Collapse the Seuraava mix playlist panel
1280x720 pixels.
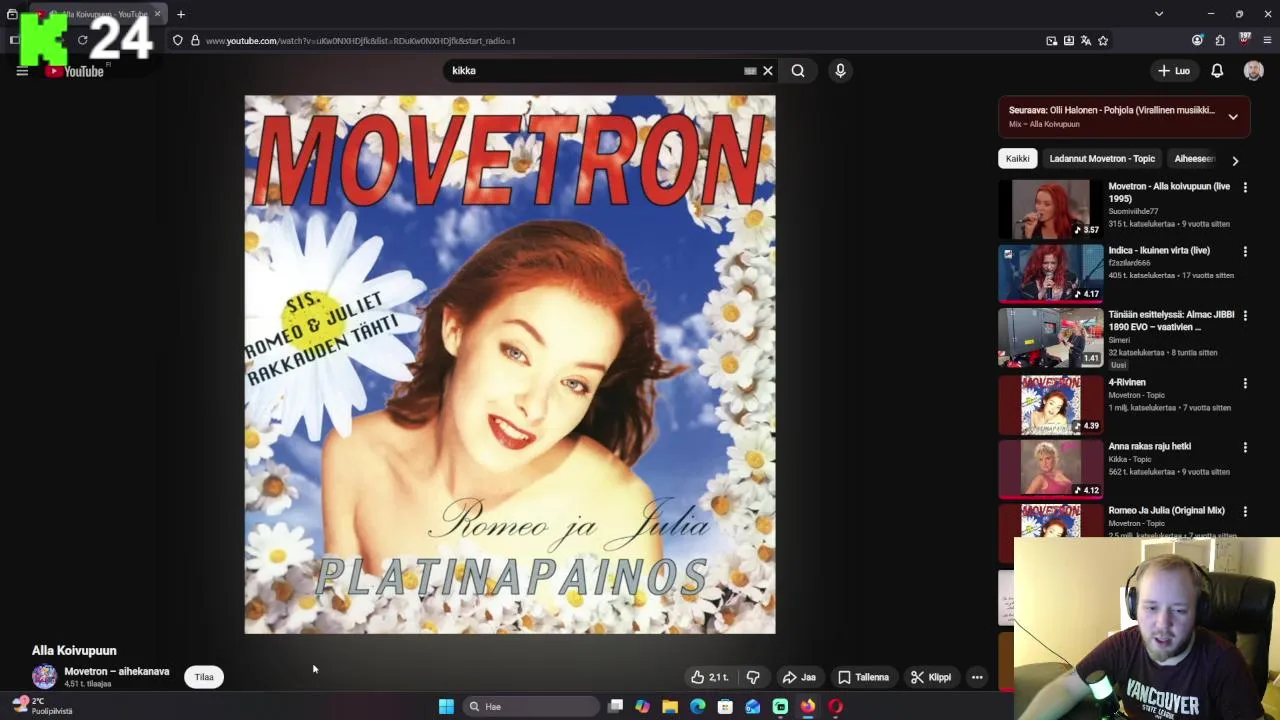tap(1233, 117)
